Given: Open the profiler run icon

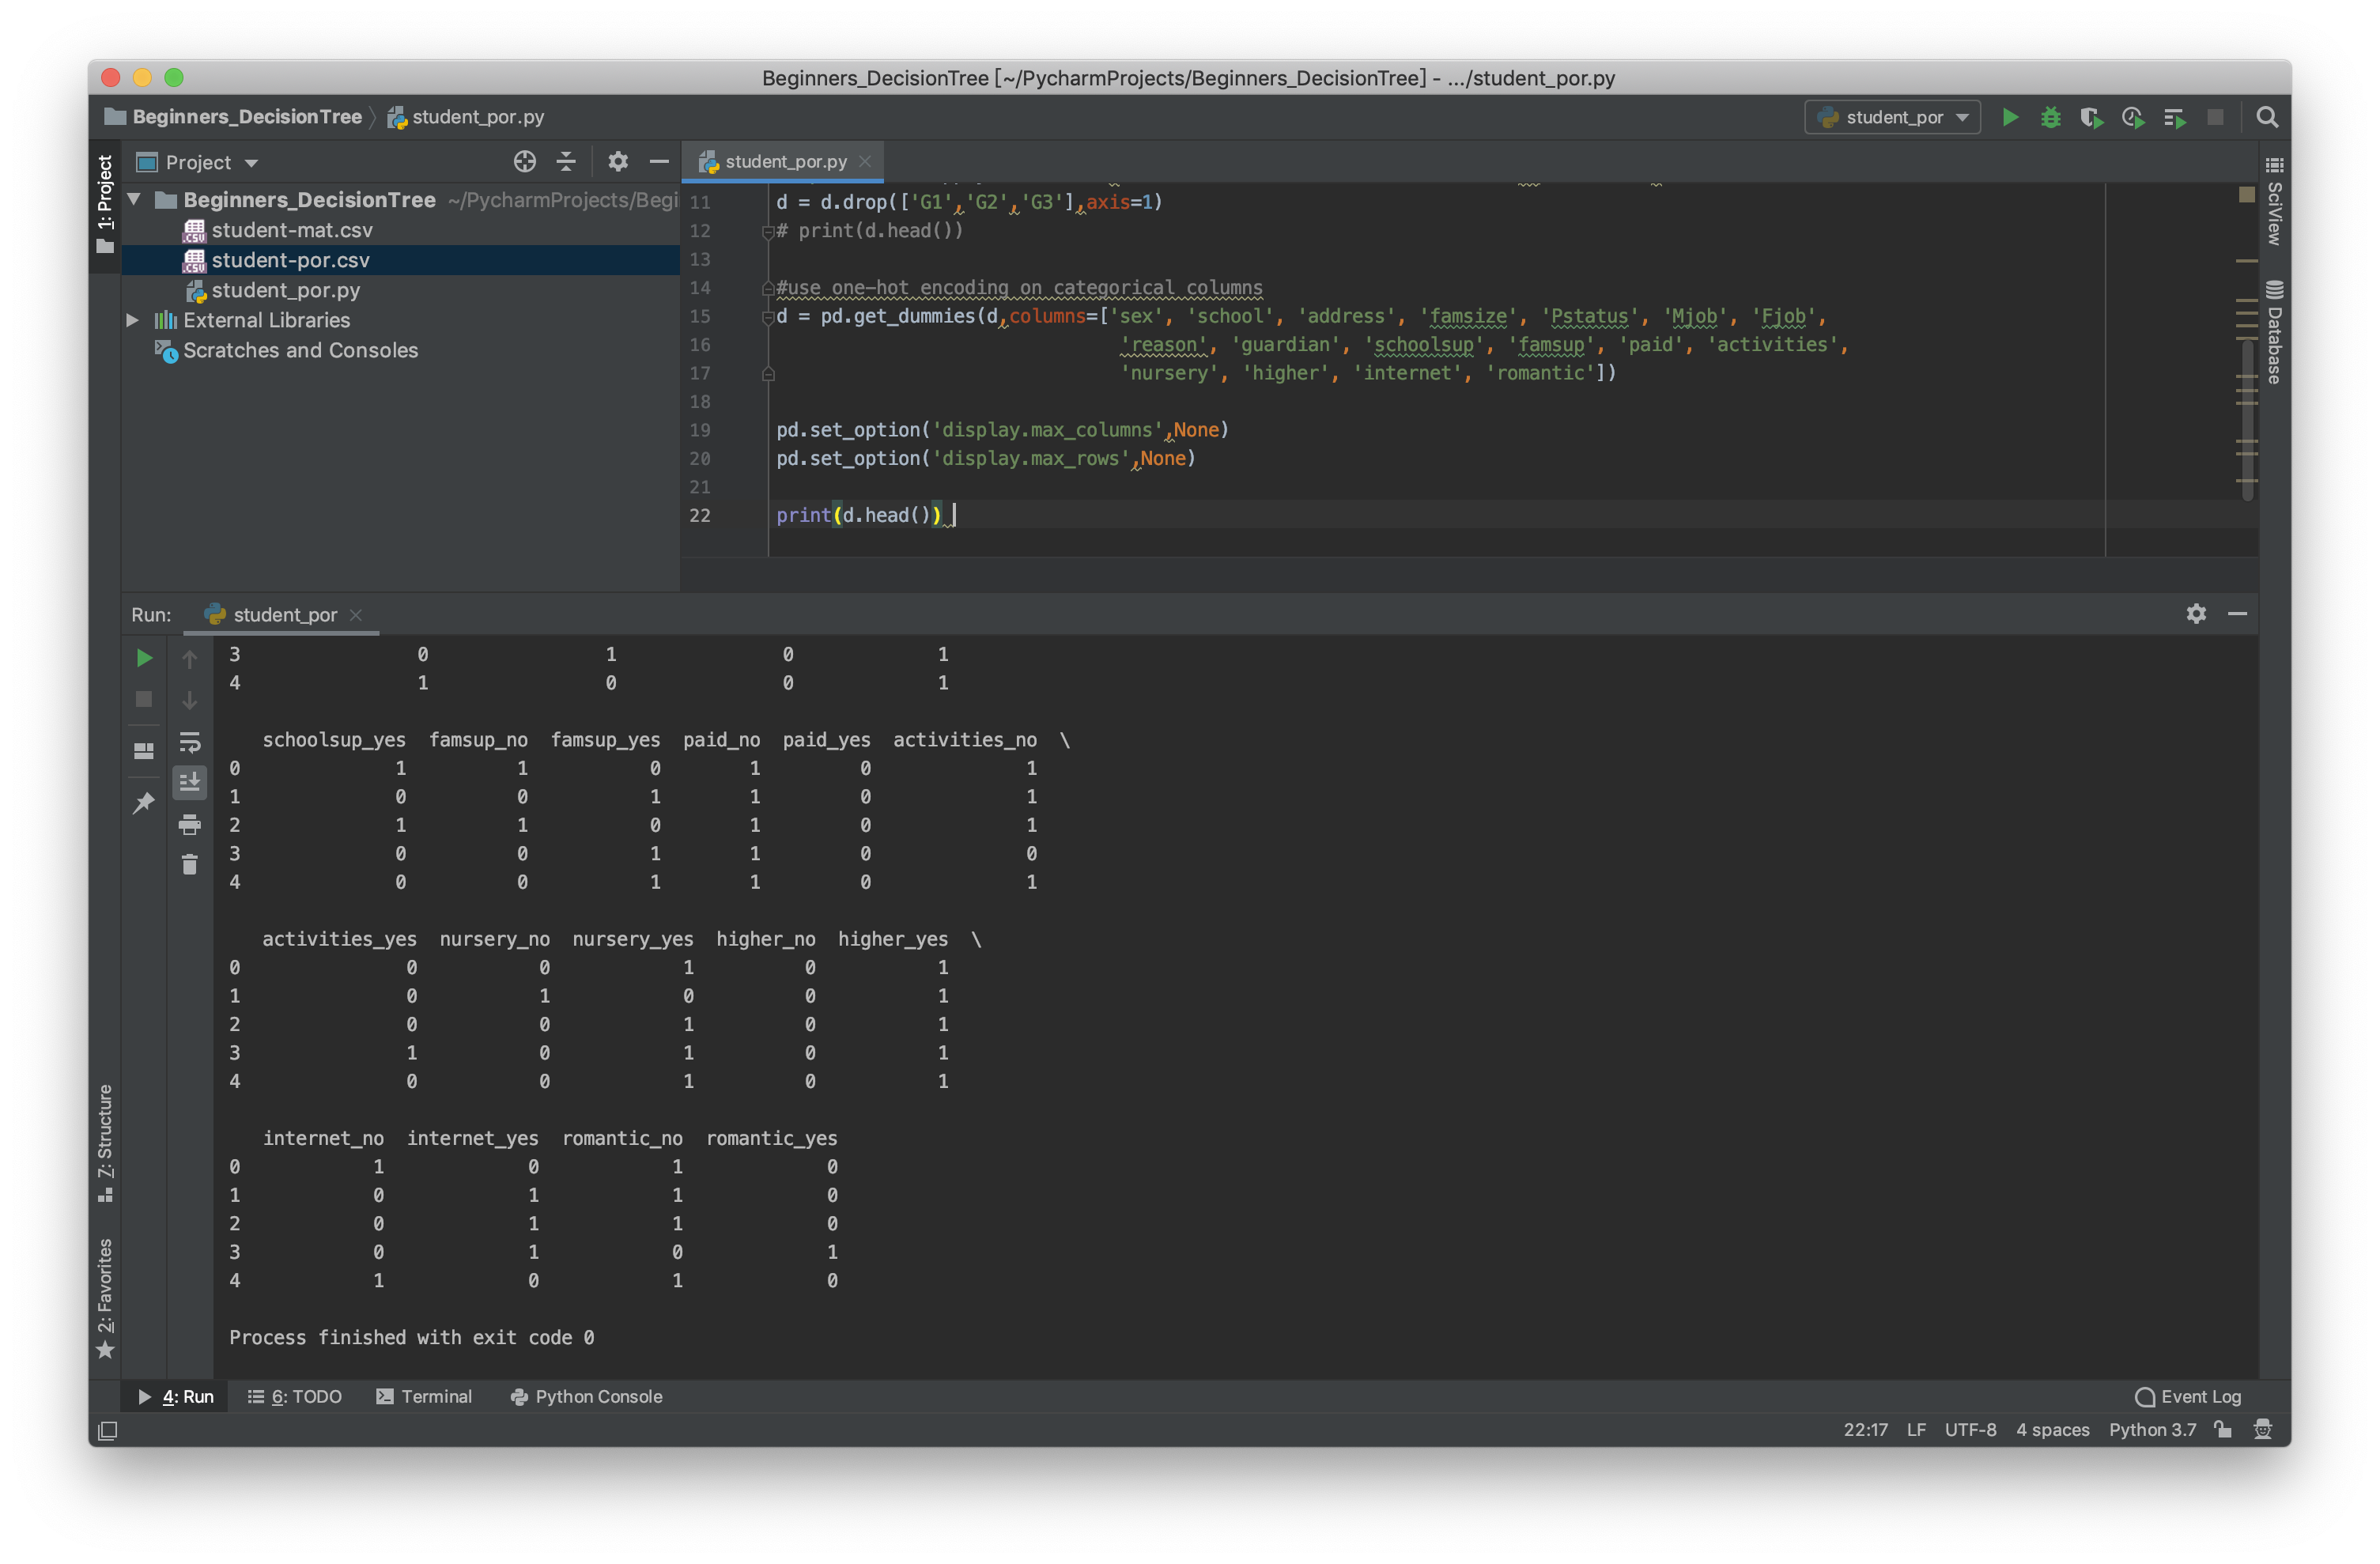Looking at the screenshot, I should click(2133, 118).
